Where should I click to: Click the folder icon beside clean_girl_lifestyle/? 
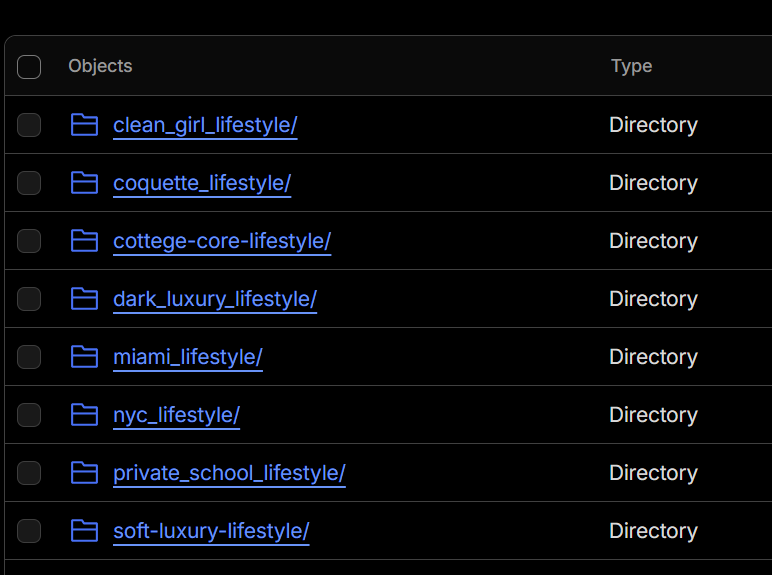(x=84, y=125)
